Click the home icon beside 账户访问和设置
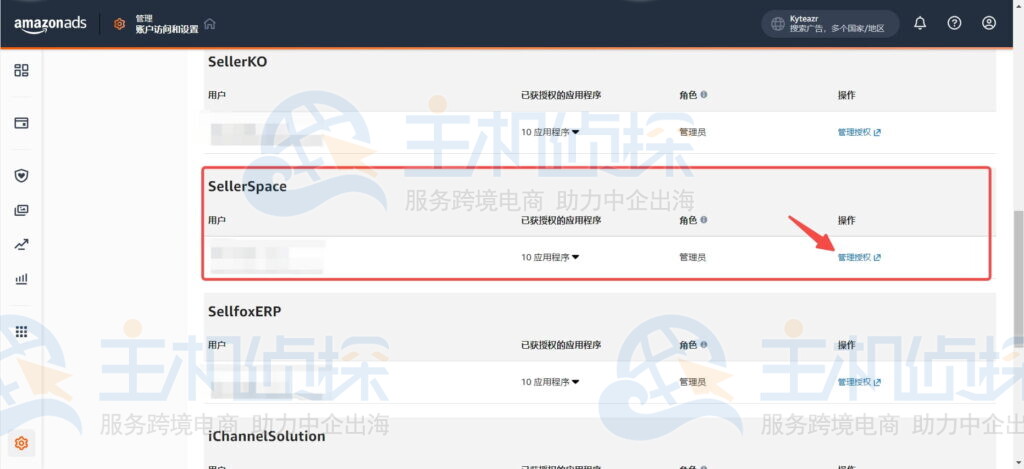 [210, 24]
